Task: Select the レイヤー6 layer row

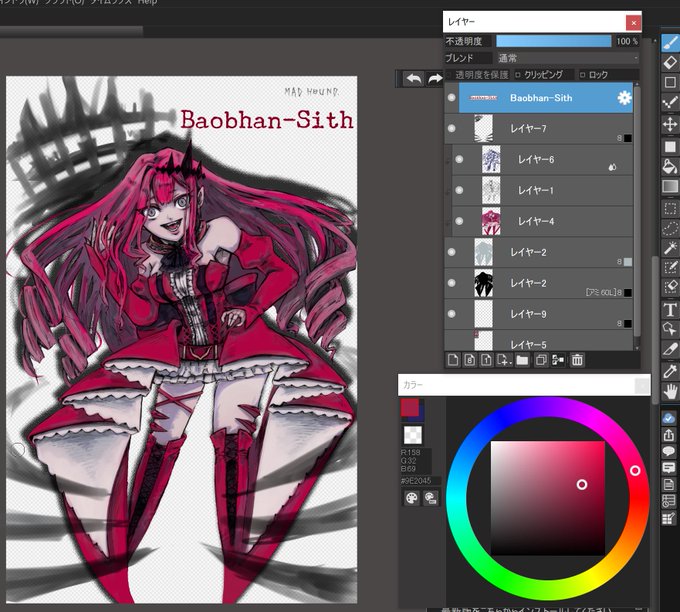Action: pos(542,160)
